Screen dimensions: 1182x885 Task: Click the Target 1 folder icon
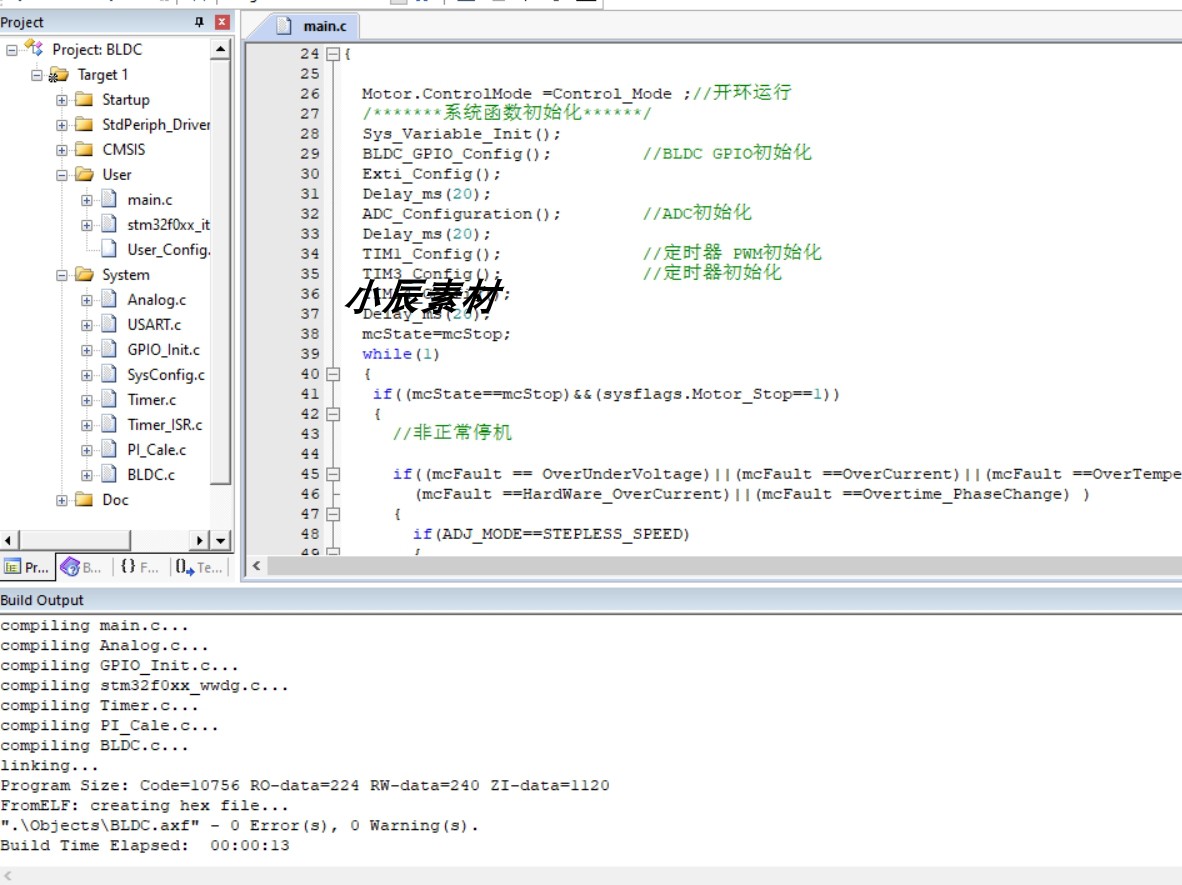pyautogui.click(x=58, y=75)
